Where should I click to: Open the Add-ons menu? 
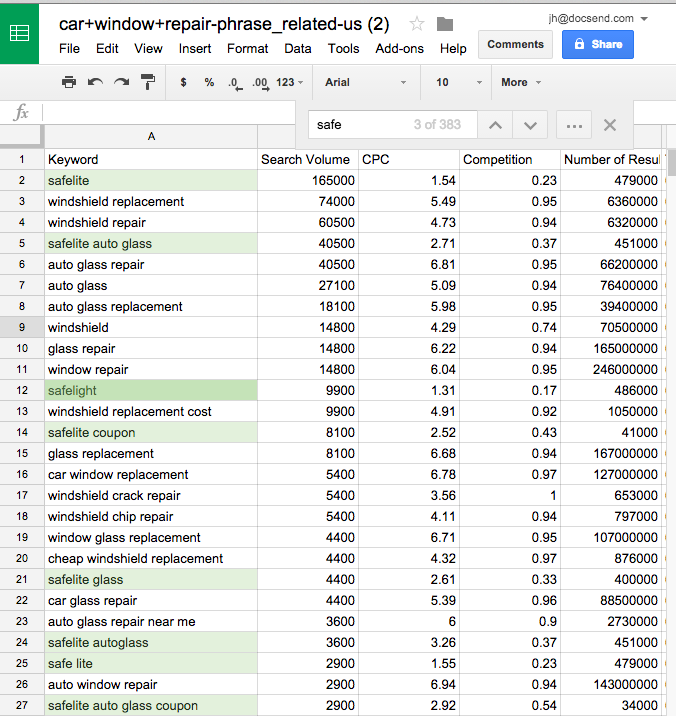(x=399, y=48)
